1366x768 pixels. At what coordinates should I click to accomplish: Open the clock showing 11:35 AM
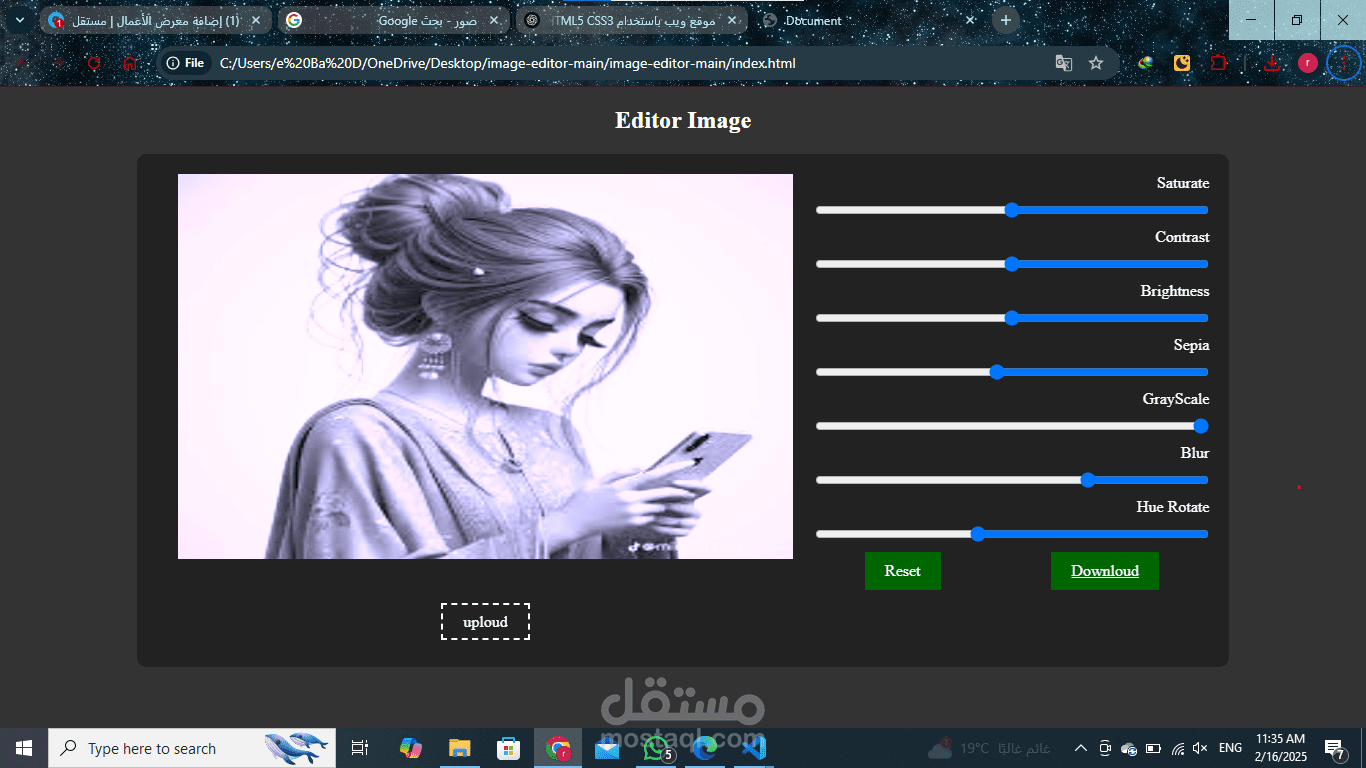[x=1281, y=748]
